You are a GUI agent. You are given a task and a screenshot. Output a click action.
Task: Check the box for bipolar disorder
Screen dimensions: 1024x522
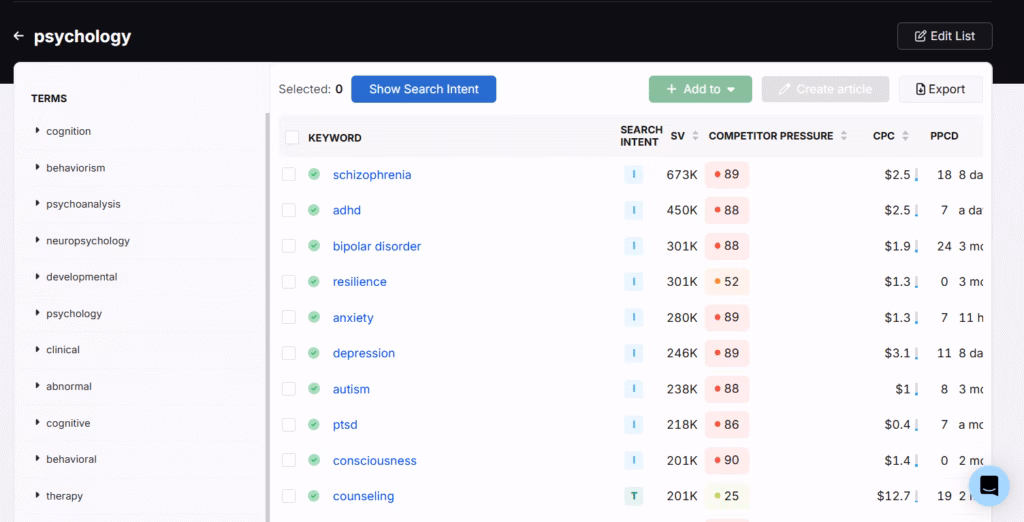(x=289, y=246)
